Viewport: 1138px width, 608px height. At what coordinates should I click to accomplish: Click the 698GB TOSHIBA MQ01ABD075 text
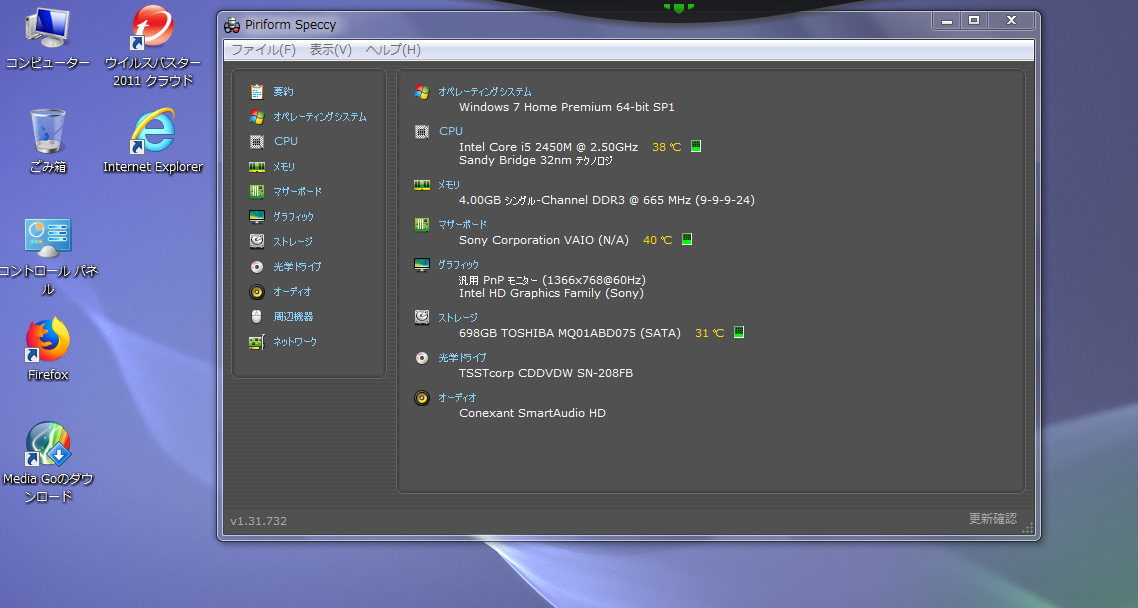570,333
